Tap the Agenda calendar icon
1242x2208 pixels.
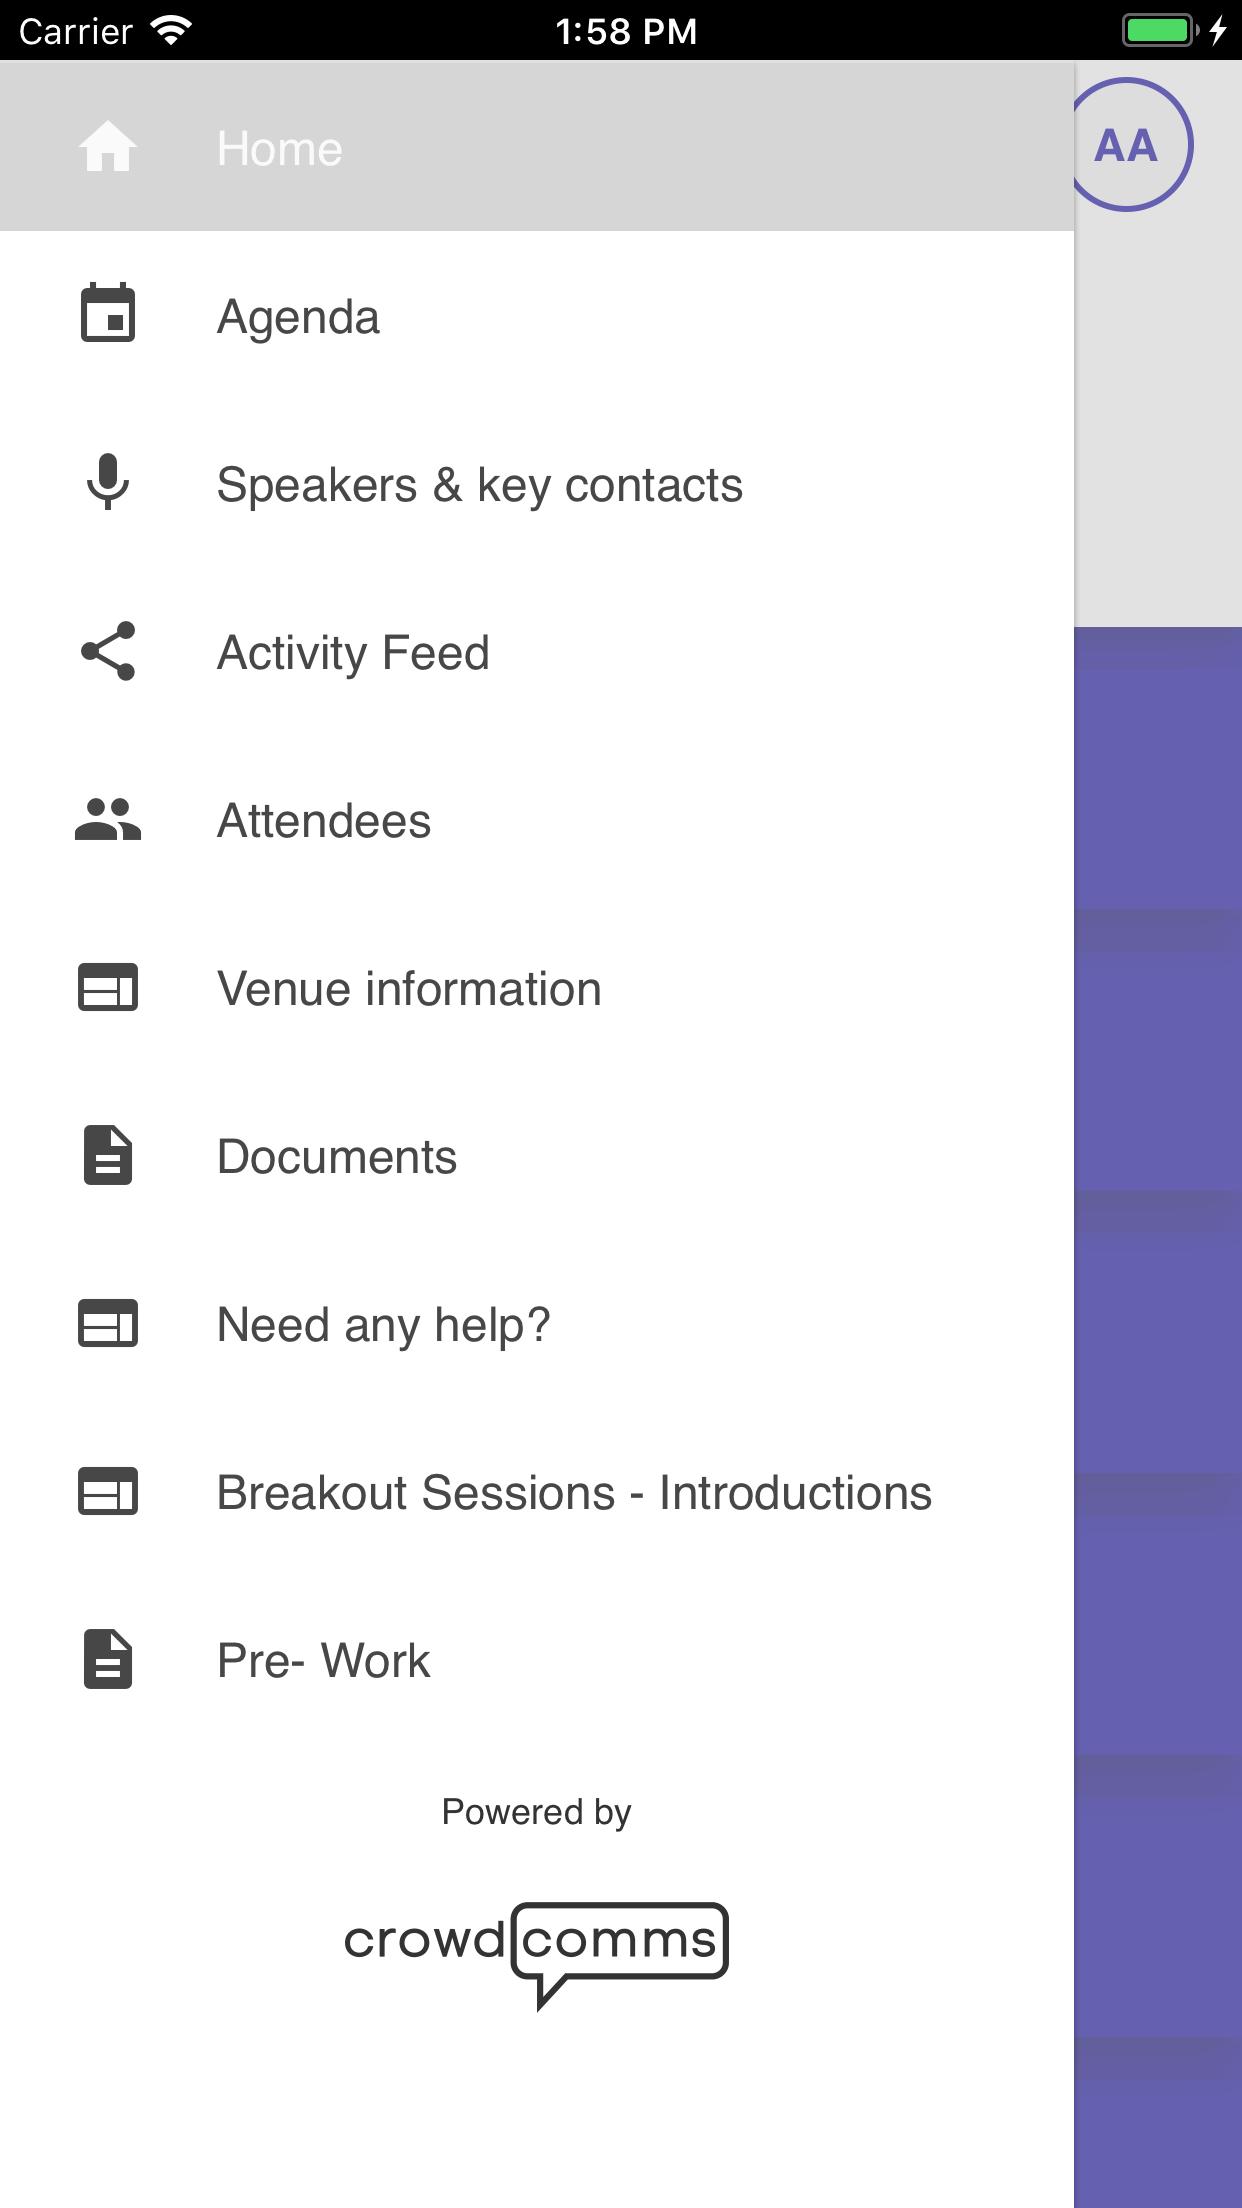[x=108, y=314]
